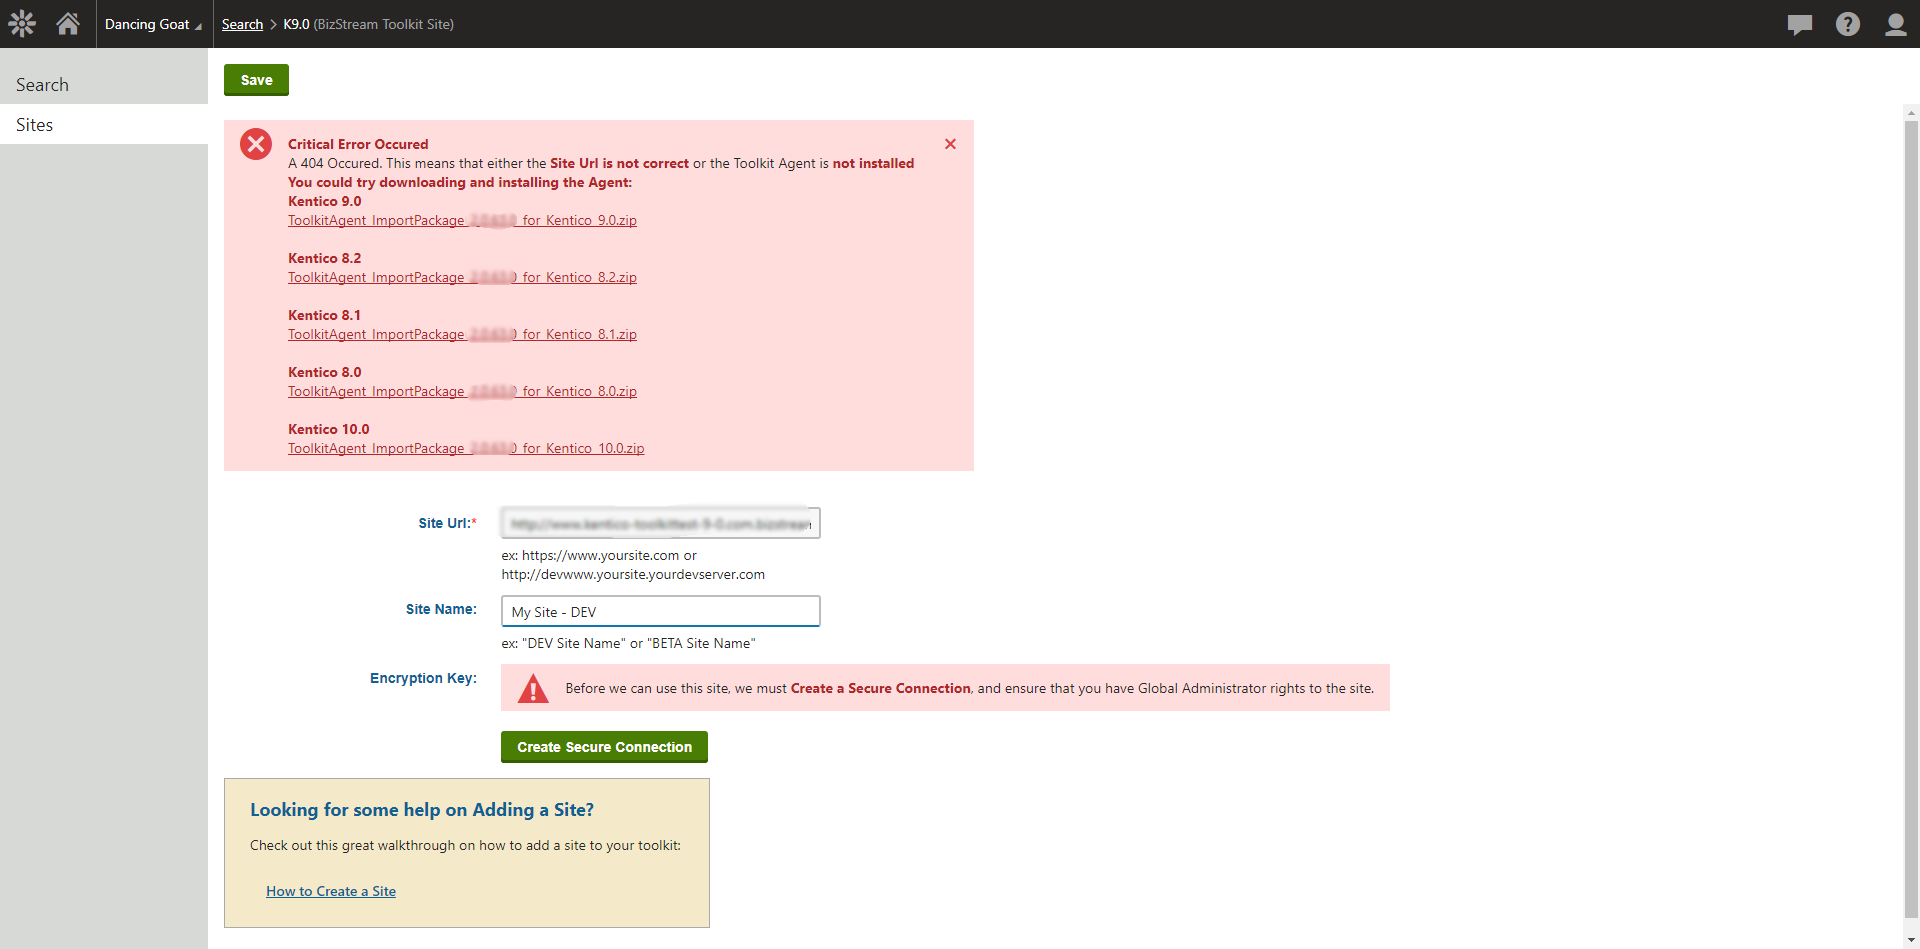1920x949 pixels.
Task: Open the How to Create a Site link
Action: pyautogui.click(x=331, y=891)
